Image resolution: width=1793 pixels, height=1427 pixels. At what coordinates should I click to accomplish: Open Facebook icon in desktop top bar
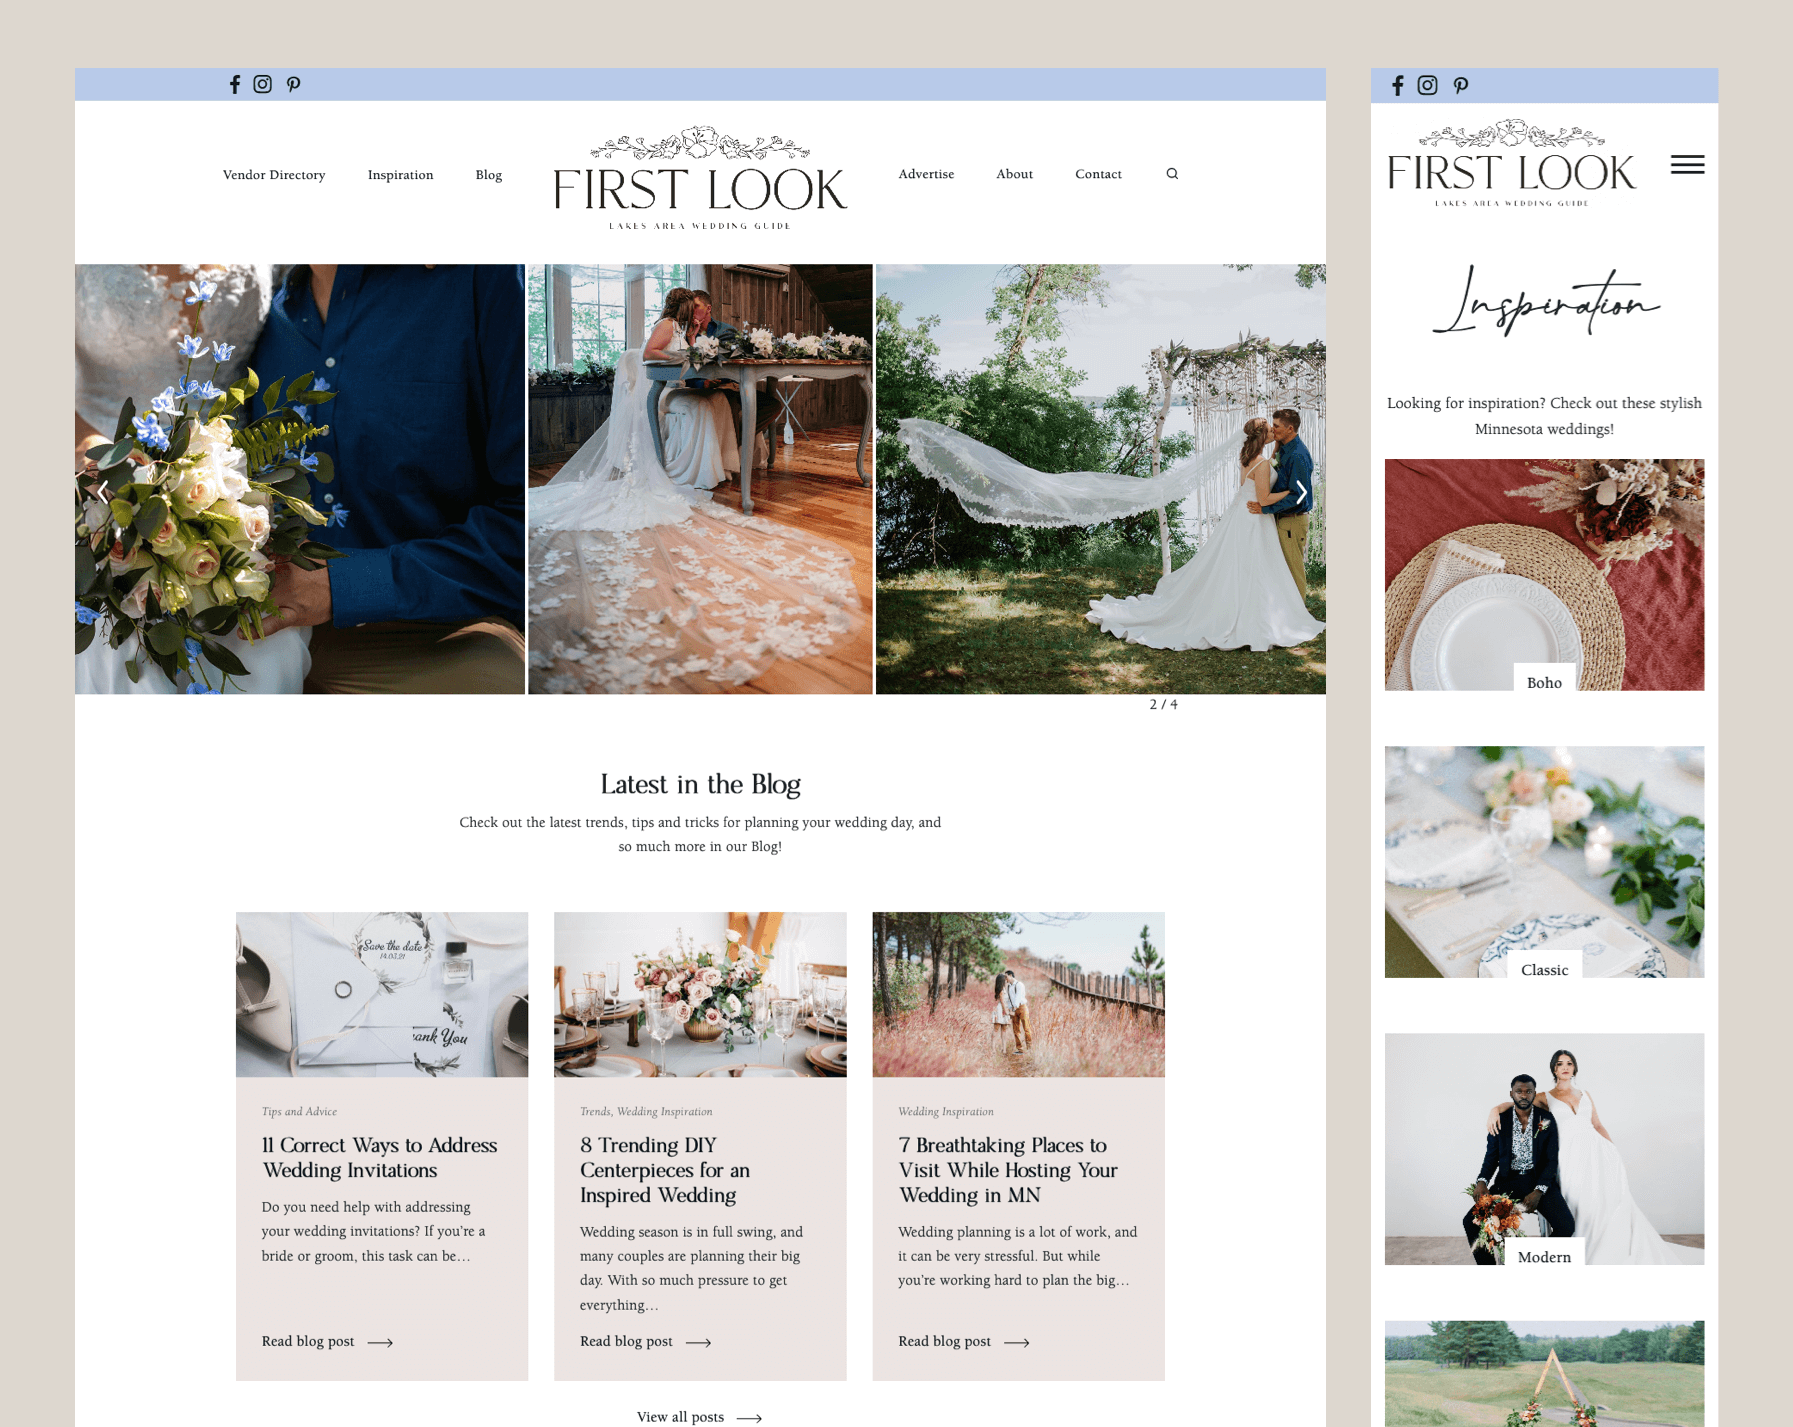pyautogui.click(x=235, y=85)
